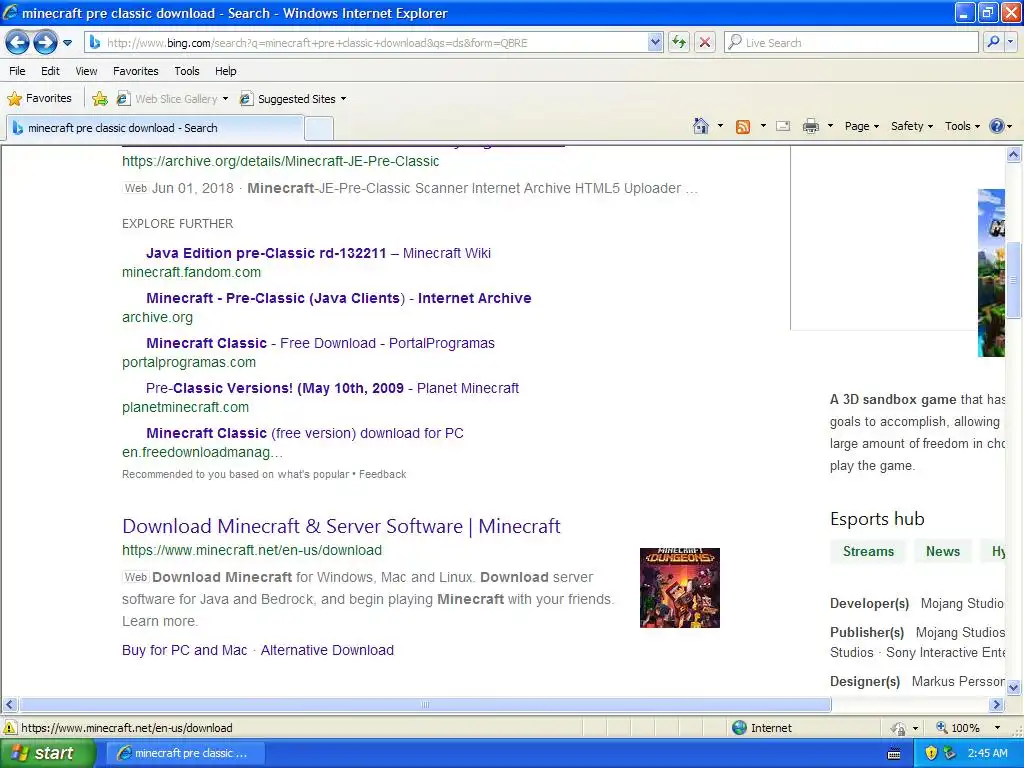Open the Favorites star button panel
The height and width of the screenshot is (768, 1024).
point(39,99)
